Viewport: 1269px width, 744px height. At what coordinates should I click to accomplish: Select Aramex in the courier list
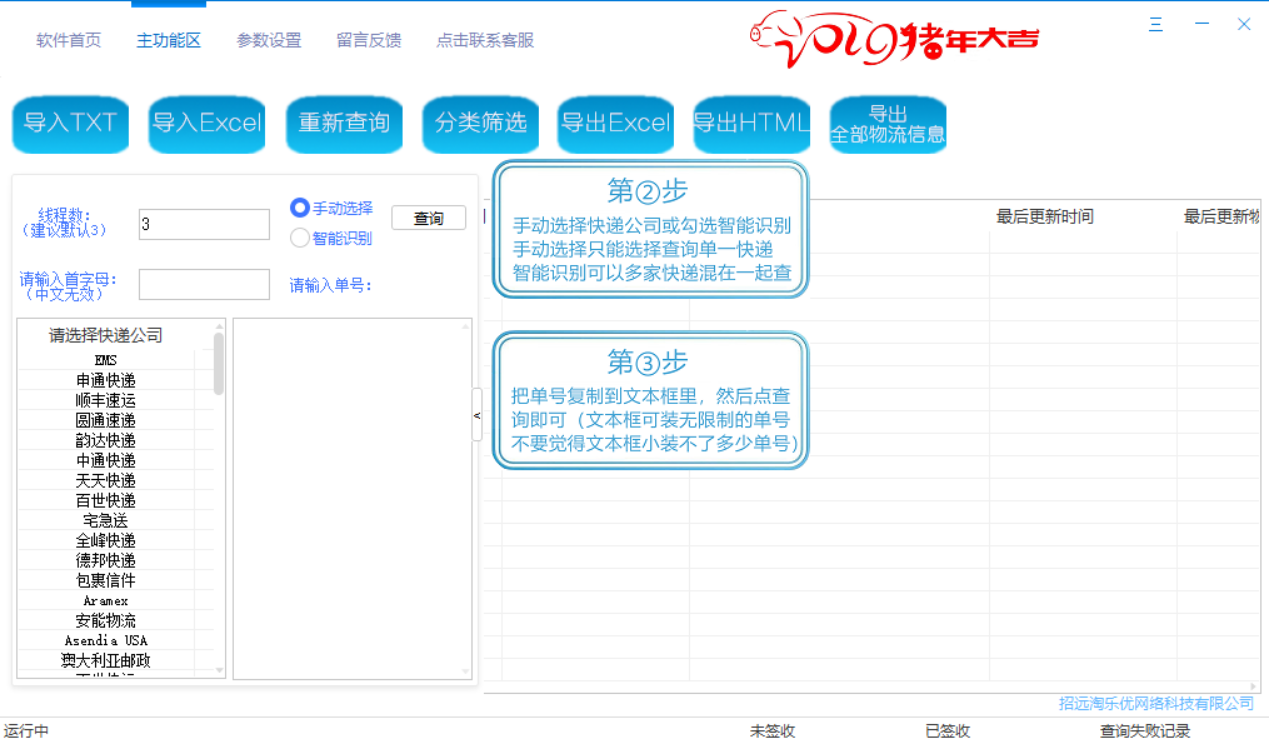106,600
